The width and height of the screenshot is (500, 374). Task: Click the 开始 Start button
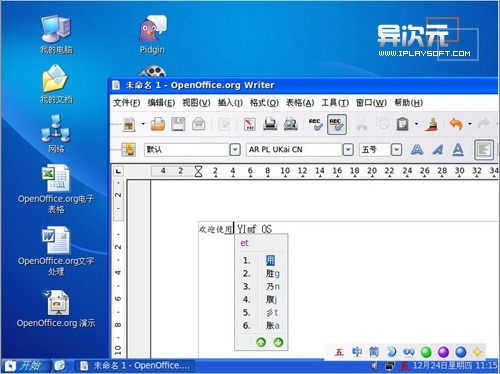pos(25,366)
